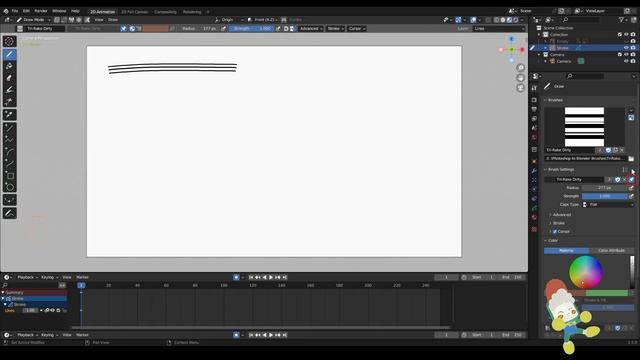Select the Annotate tool
The height and width of the screenshot is (360, 640).
click(x=9, y=213)
